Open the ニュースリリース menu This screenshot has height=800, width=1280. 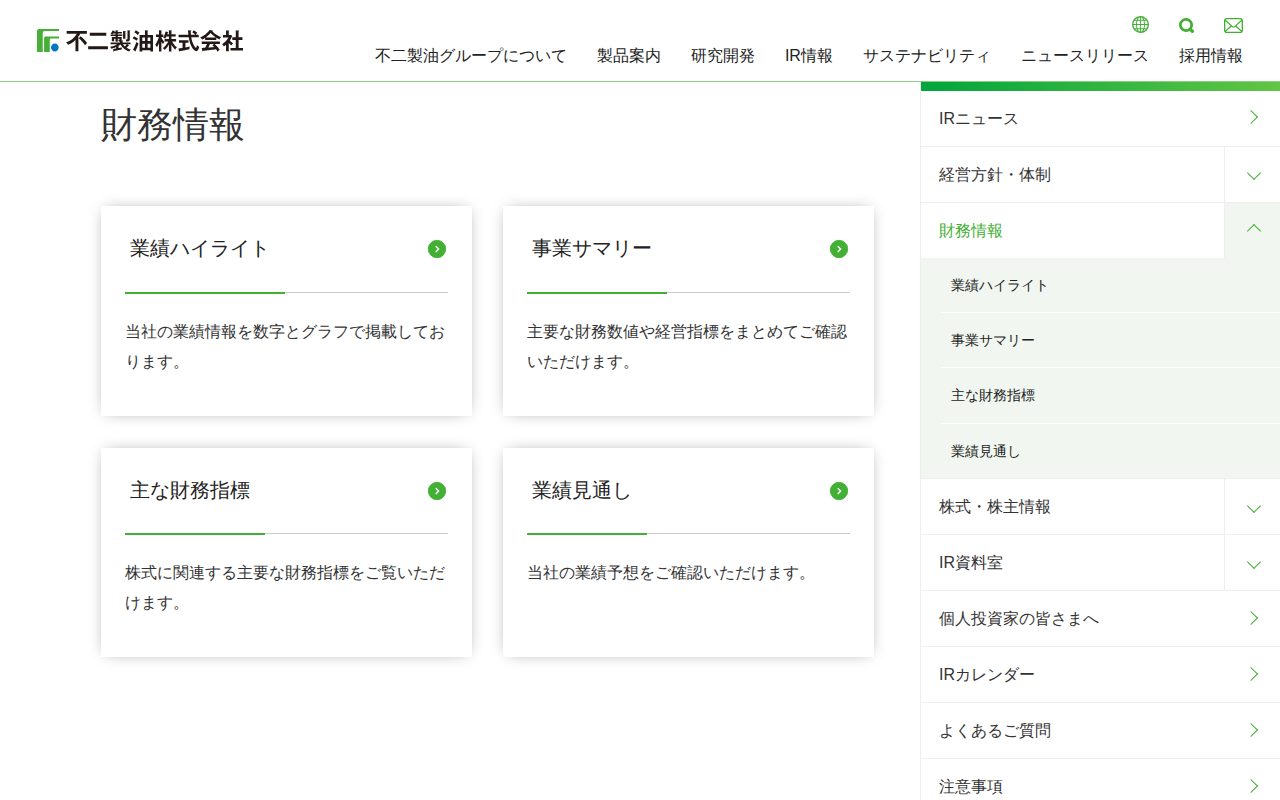(1085, 56)
